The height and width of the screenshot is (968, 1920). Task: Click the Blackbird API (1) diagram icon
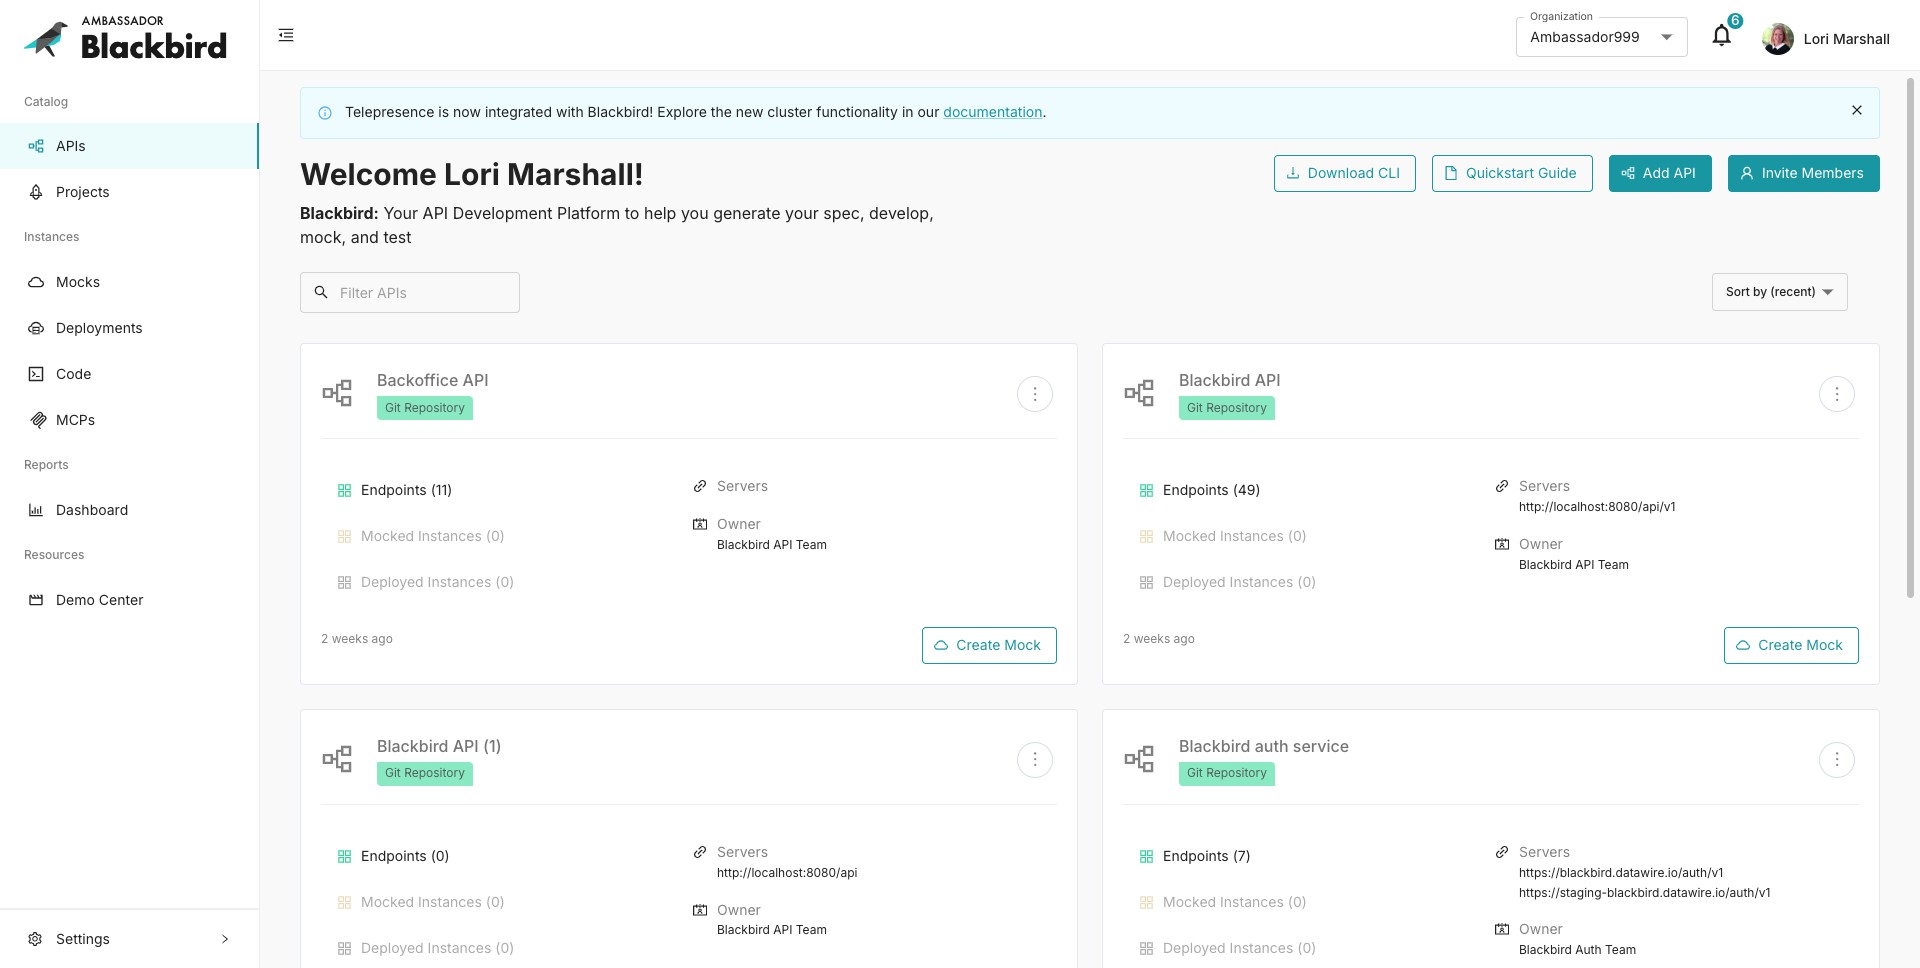tap(337, 759)
